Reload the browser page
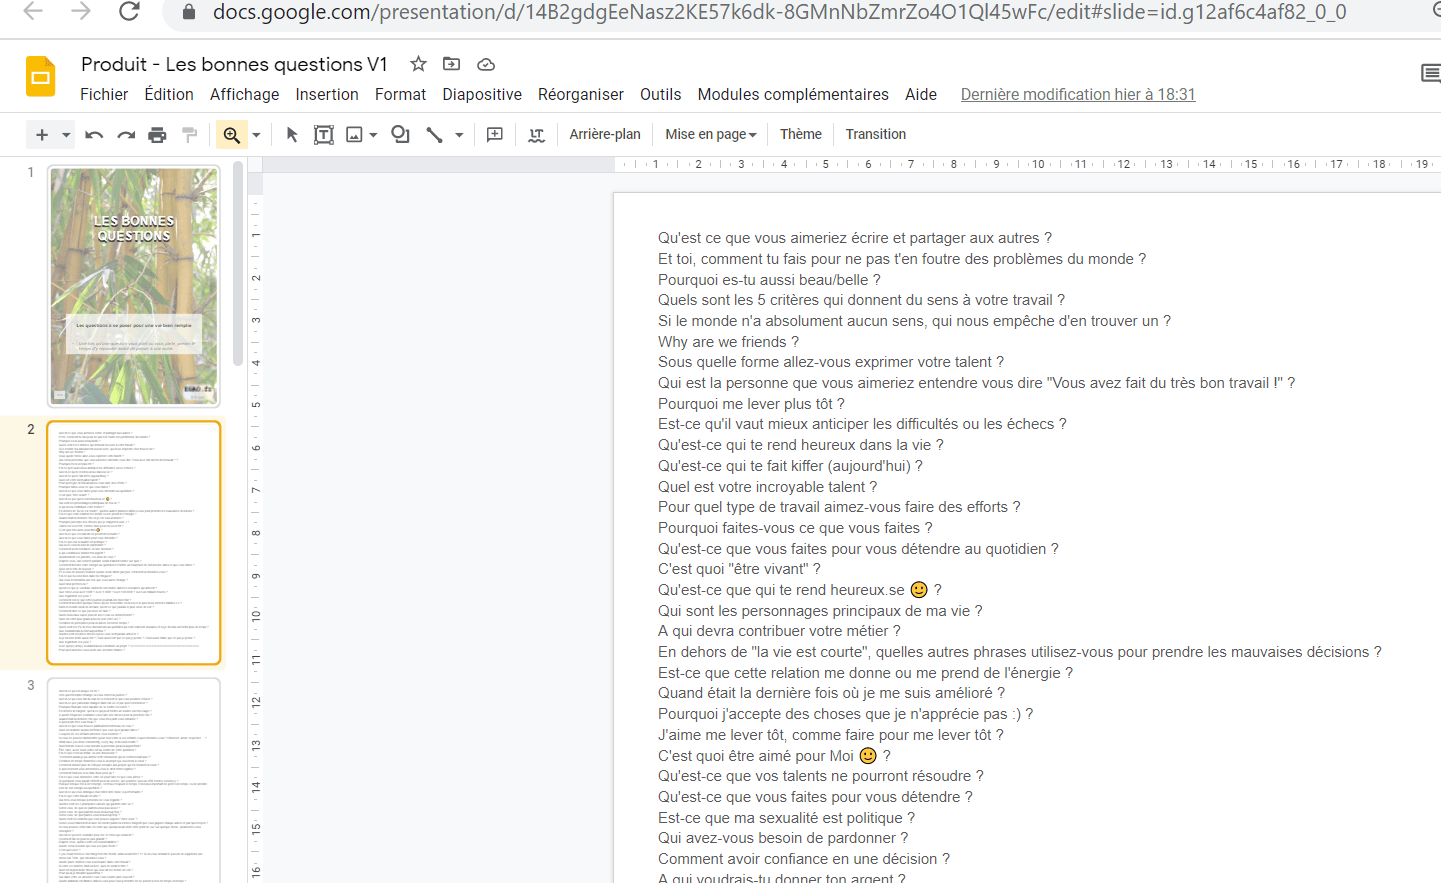Screen dimensions: 1441x883 [129, 12]
